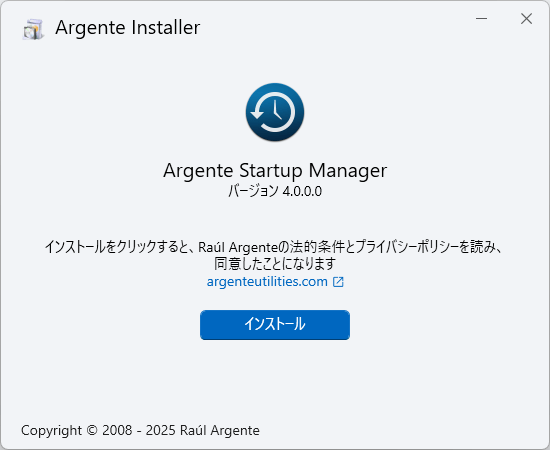Click the 同意したことになります text line
Screen dimensions: 550x450
coord(275,264)
